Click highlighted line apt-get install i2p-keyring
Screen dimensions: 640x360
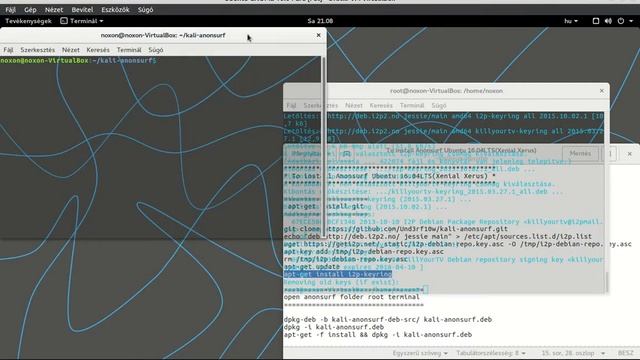click(x=338, y=274)
